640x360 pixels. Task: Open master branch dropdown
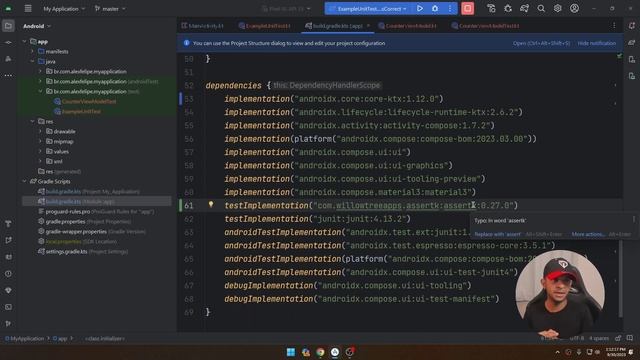pyautogui.click(x=110, y=9)
